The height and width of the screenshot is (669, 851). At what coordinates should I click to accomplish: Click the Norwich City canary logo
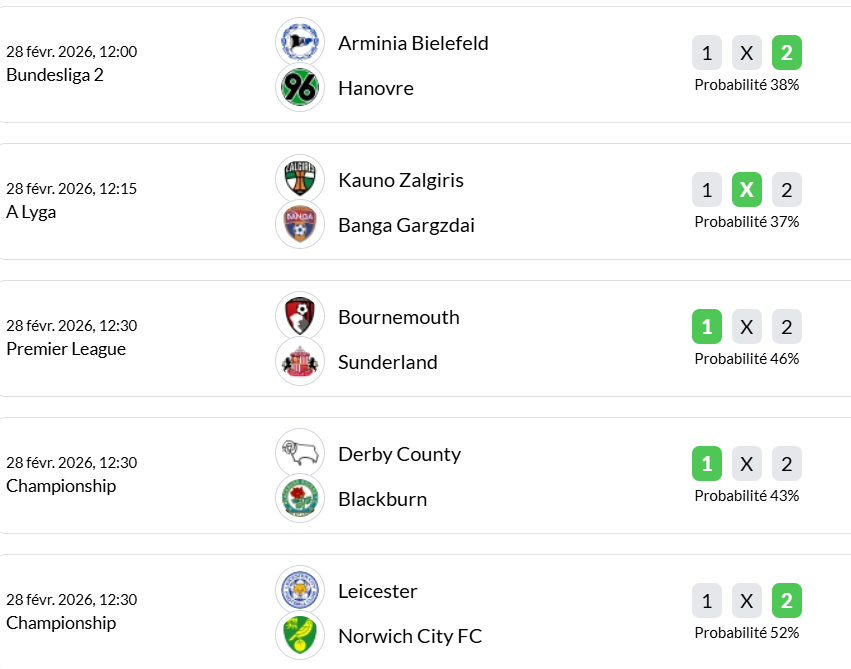coord(300,636)
